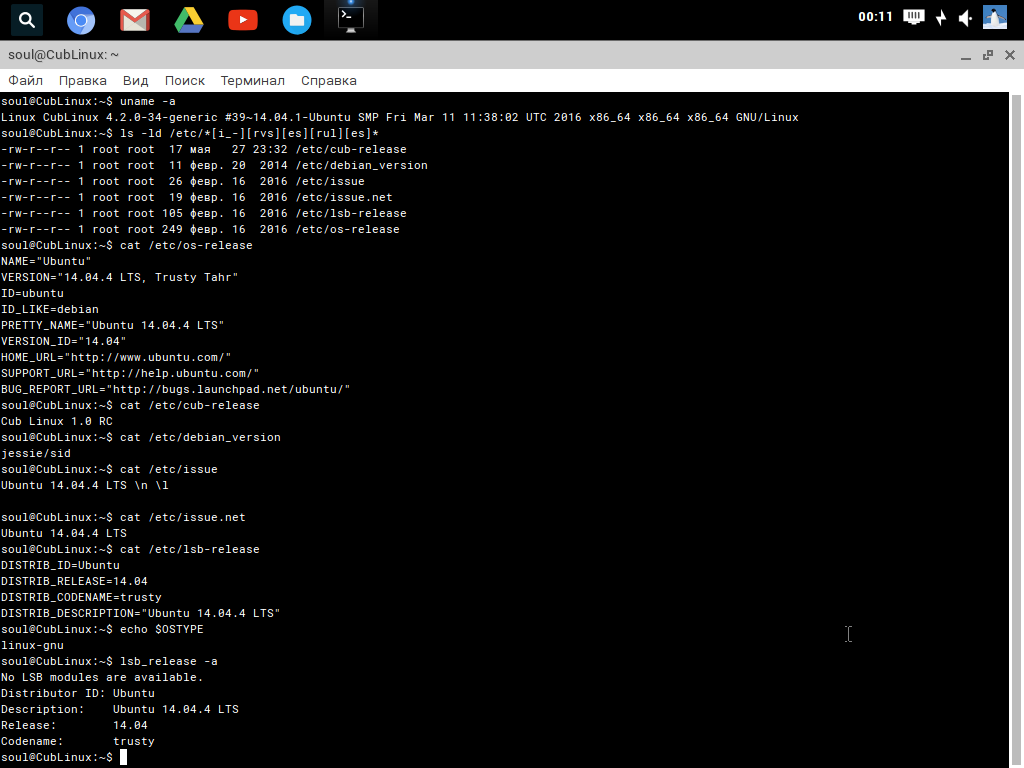Click /etc/os-release in the file listing
Screen dimensions: 1024x768
(347, 229)
